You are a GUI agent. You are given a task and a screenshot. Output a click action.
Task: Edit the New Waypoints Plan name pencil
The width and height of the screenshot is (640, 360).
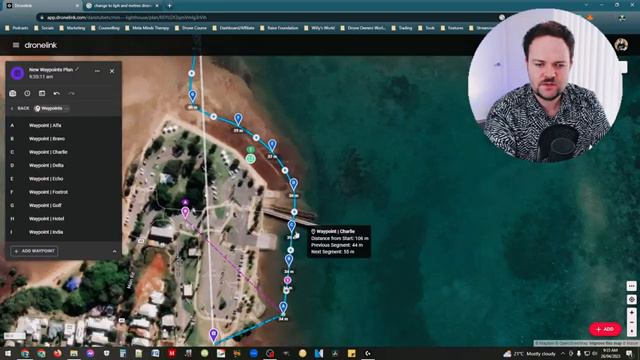click(77, 69)
